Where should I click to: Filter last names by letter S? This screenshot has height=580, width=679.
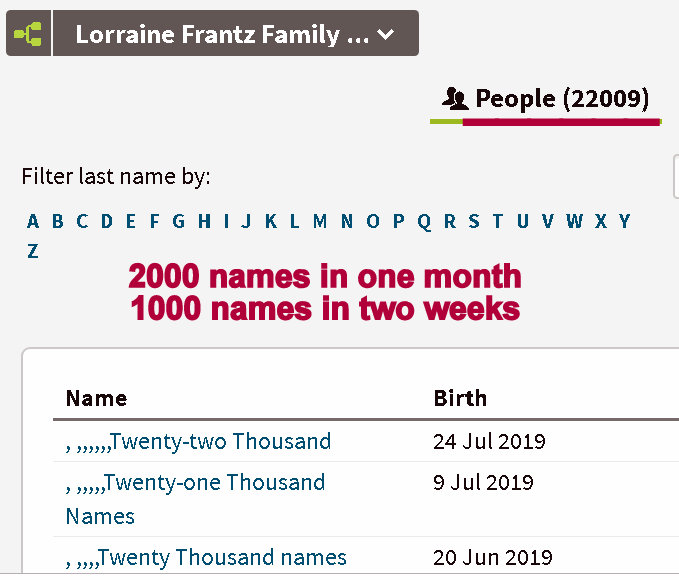pyautogui.click(x=474, y=222)
